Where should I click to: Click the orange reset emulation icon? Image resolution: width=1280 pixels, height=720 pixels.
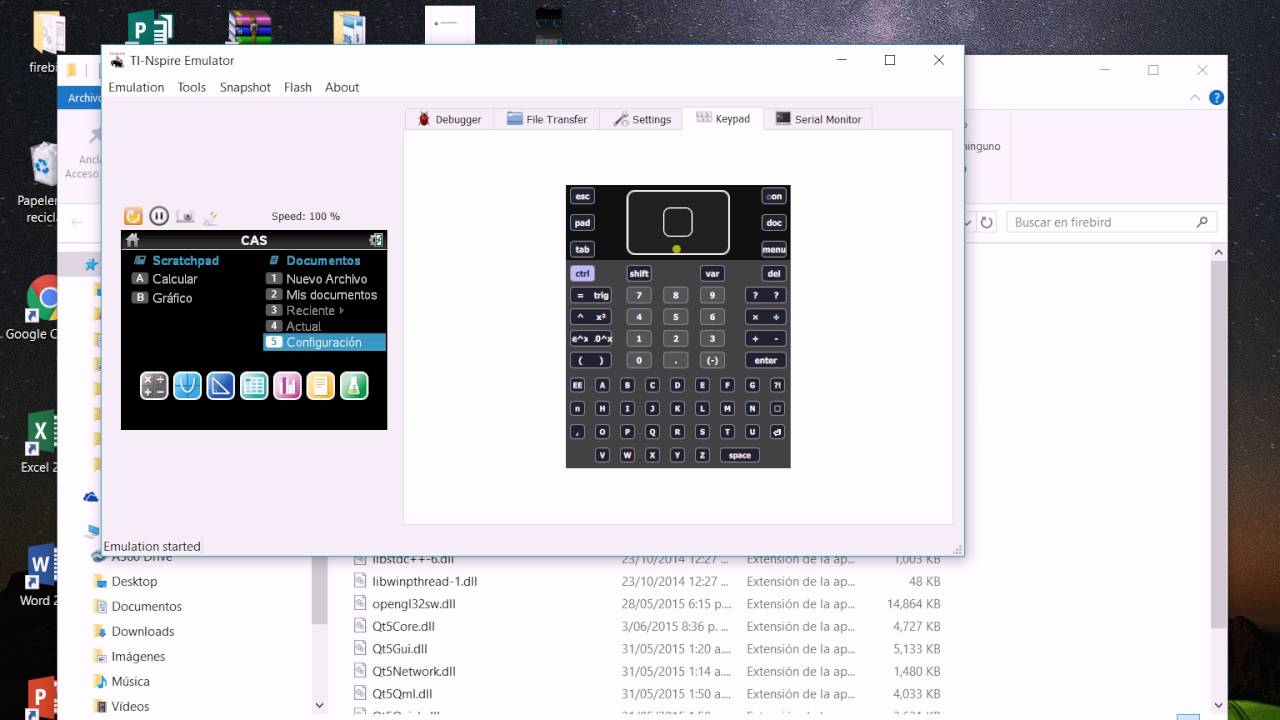tap(133, 216)
